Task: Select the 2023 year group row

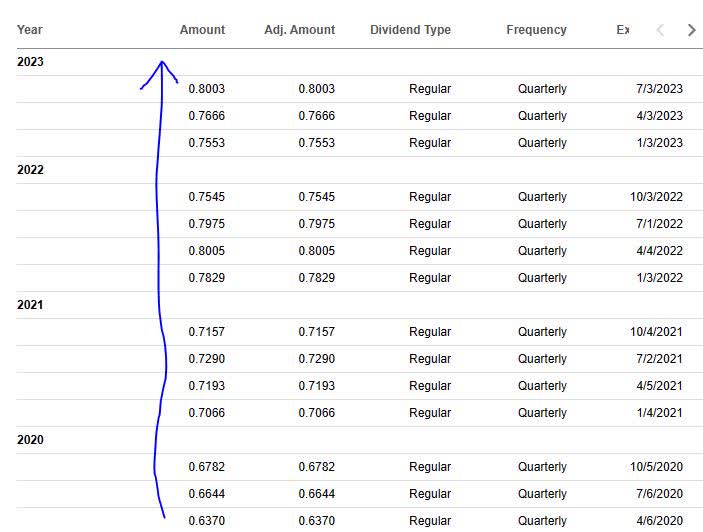Action: (x=359, y=62)
